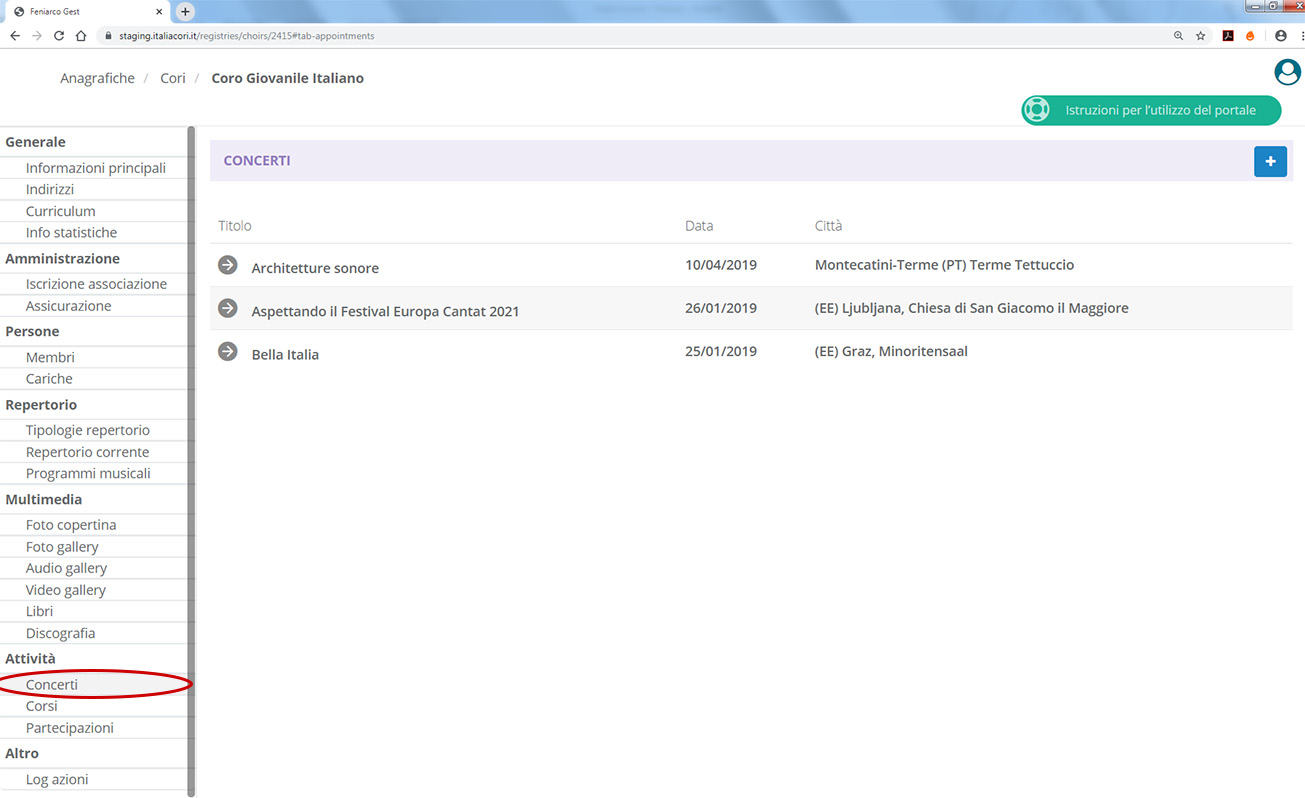Click the browser back arrow

tap(15, 36)
